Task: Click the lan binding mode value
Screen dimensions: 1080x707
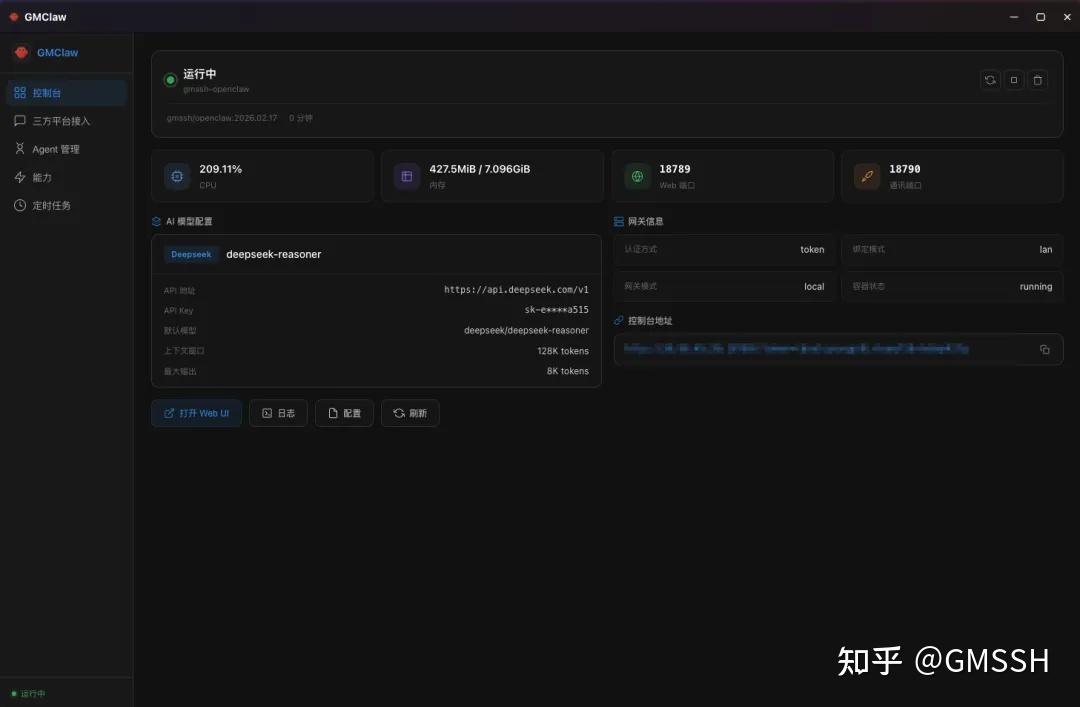Action: coord(1046,249)
